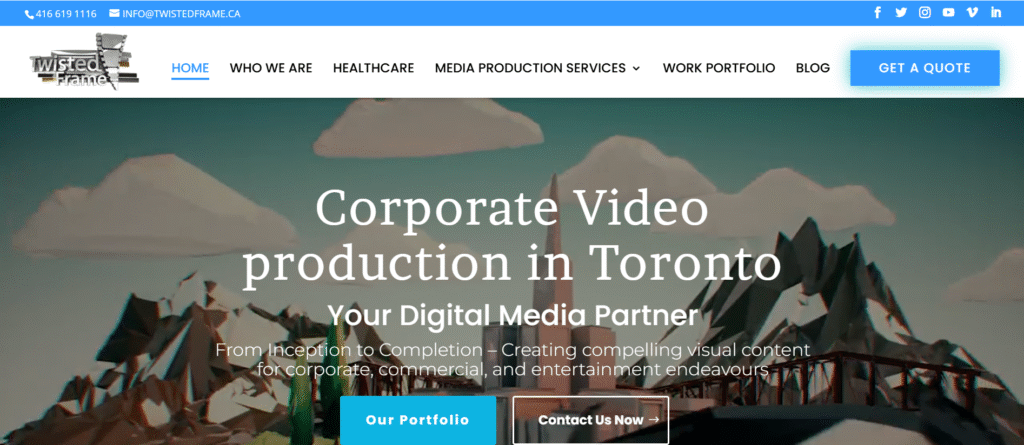Click the envelope icon beside the email address
The height and width of the screenshot is (445, 1024).
point(114,13)
